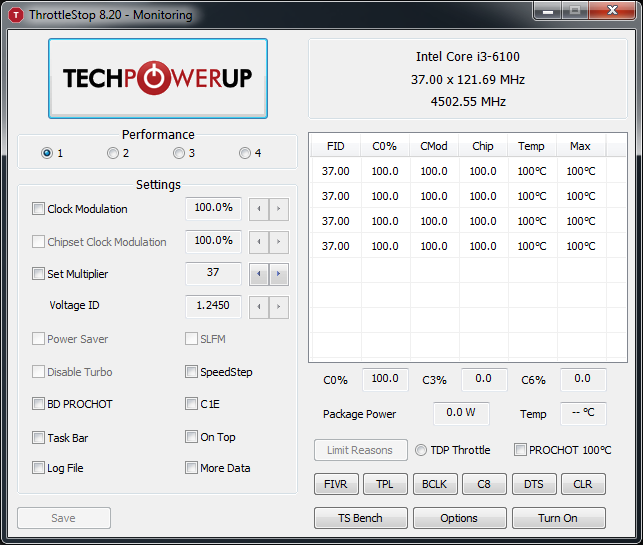The image size is (643, 545).
Task: Click the 'Intel Core i3-6100' text
Action: pos(468,57)
